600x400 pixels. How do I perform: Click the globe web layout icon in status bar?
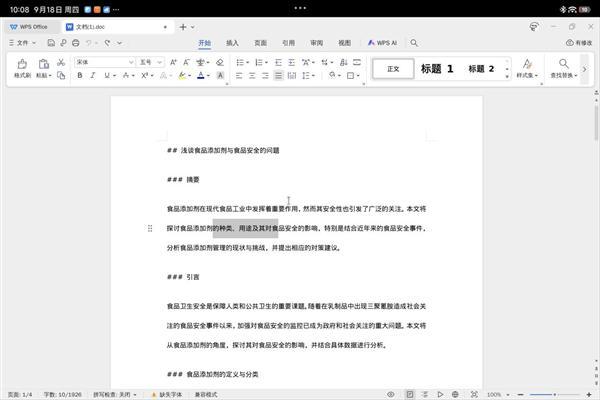coord(456,394)
